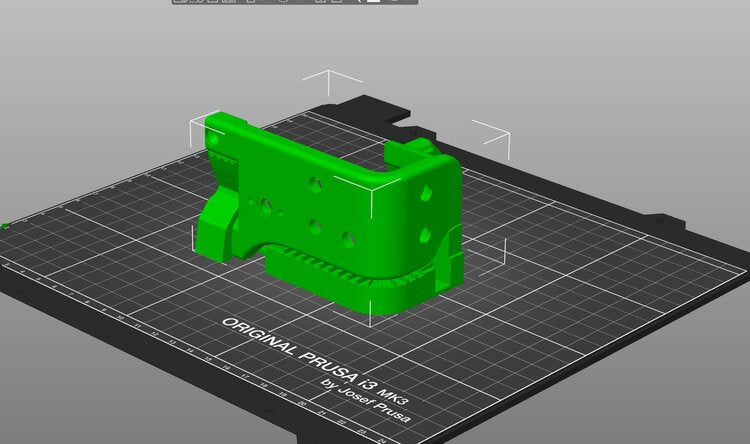This screenshot has width=750, height=444.
Task: Click the bottom front corner of the bounding box
Action: click(373, 319)
